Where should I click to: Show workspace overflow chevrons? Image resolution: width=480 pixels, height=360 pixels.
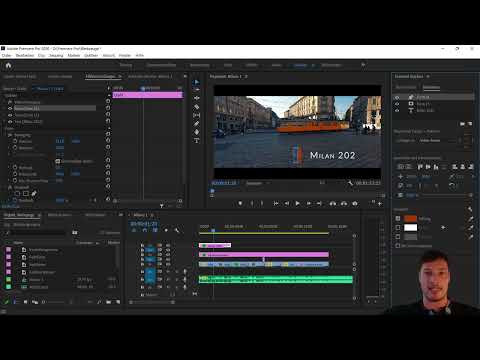coord(363,65)
